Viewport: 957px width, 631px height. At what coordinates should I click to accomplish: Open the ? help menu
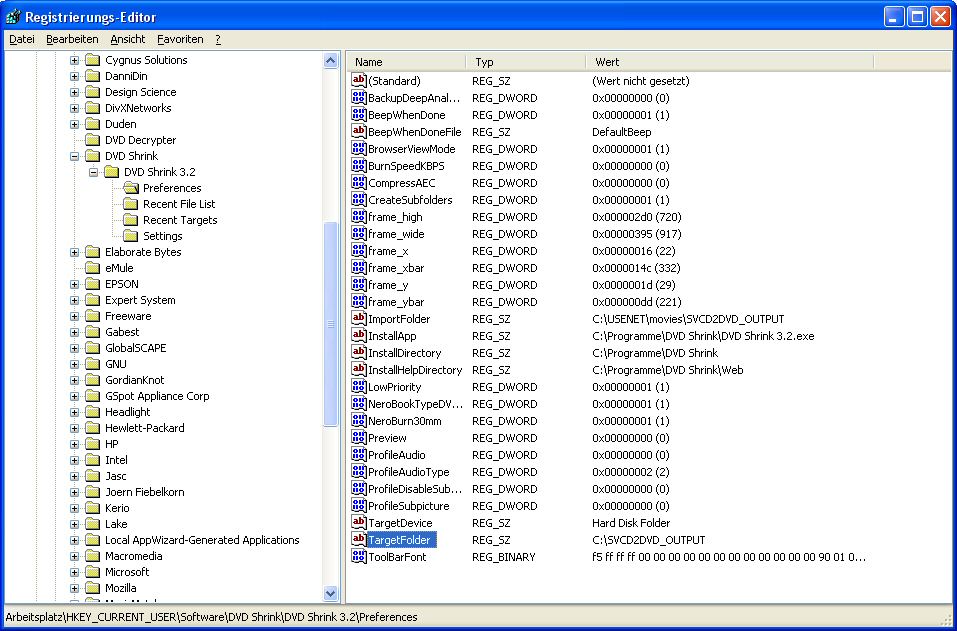(x=218, y=39)
